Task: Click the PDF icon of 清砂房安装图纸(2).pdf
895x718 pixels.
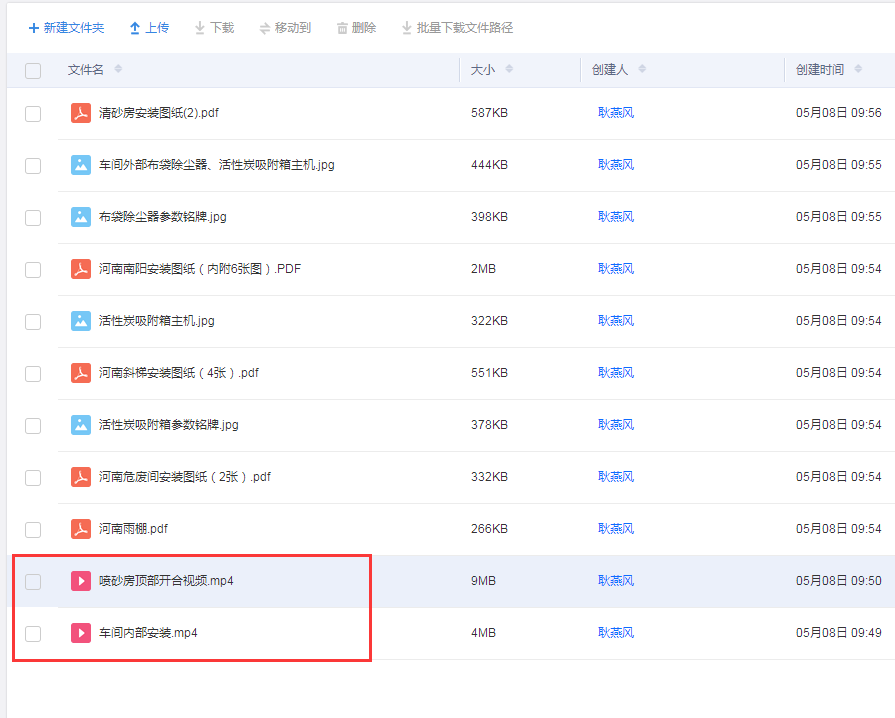Action: point(80,113)
